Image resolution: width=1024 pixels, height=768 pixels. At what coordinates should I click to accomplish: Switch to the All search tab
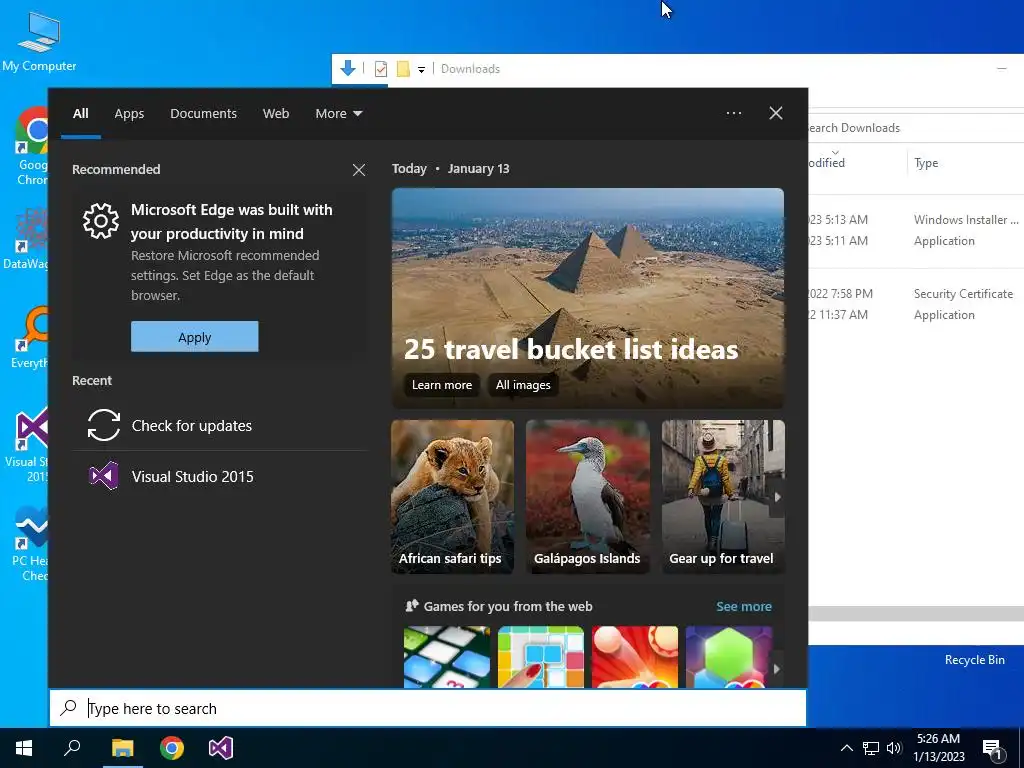coord(80,114)
